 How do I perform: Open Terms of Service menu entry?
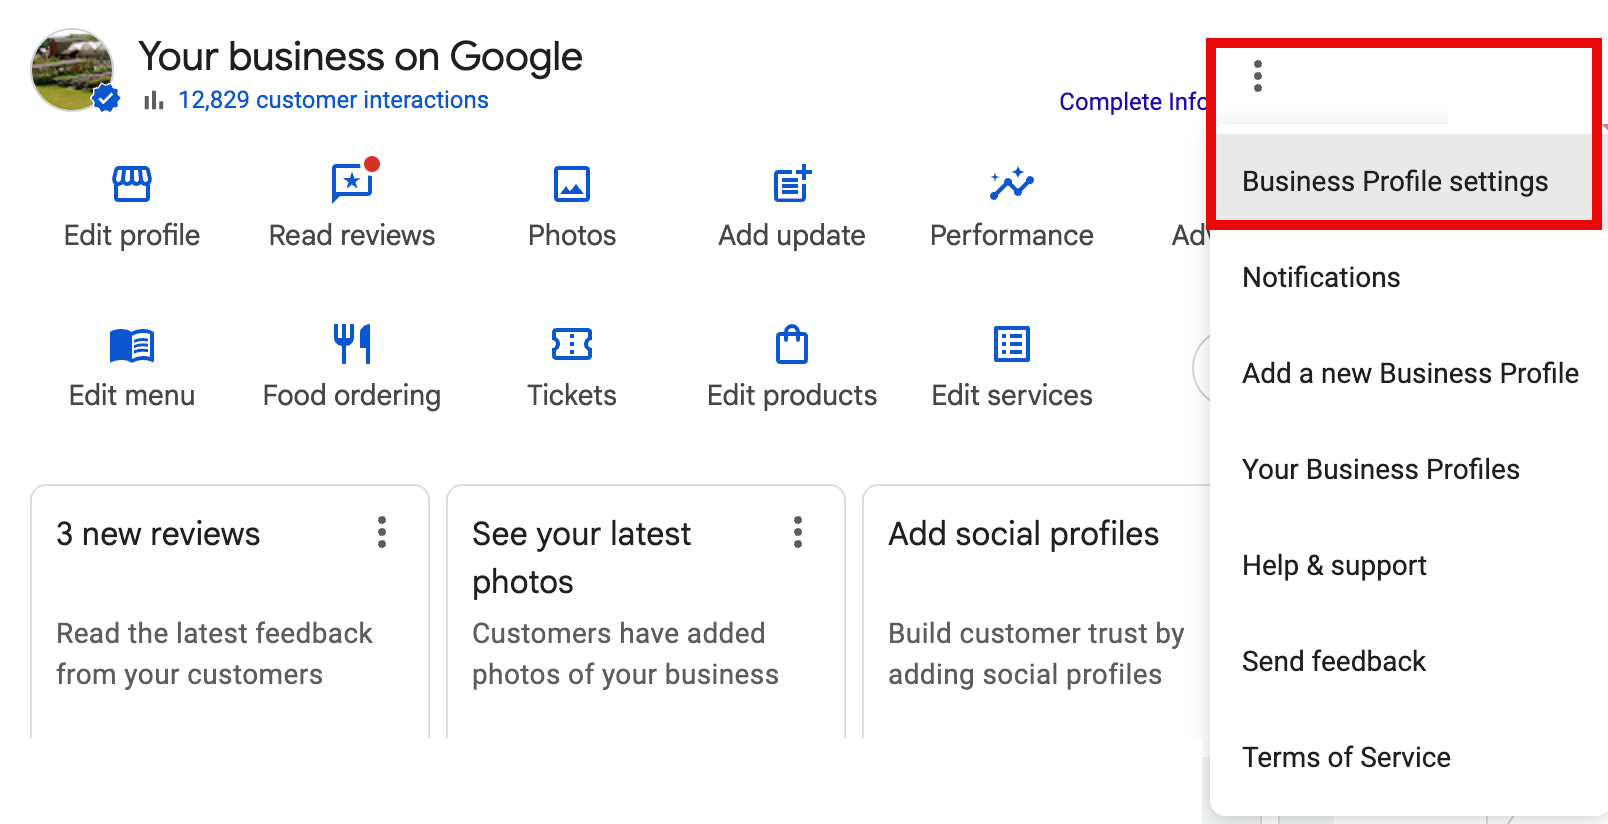[x=1409, y=757]
